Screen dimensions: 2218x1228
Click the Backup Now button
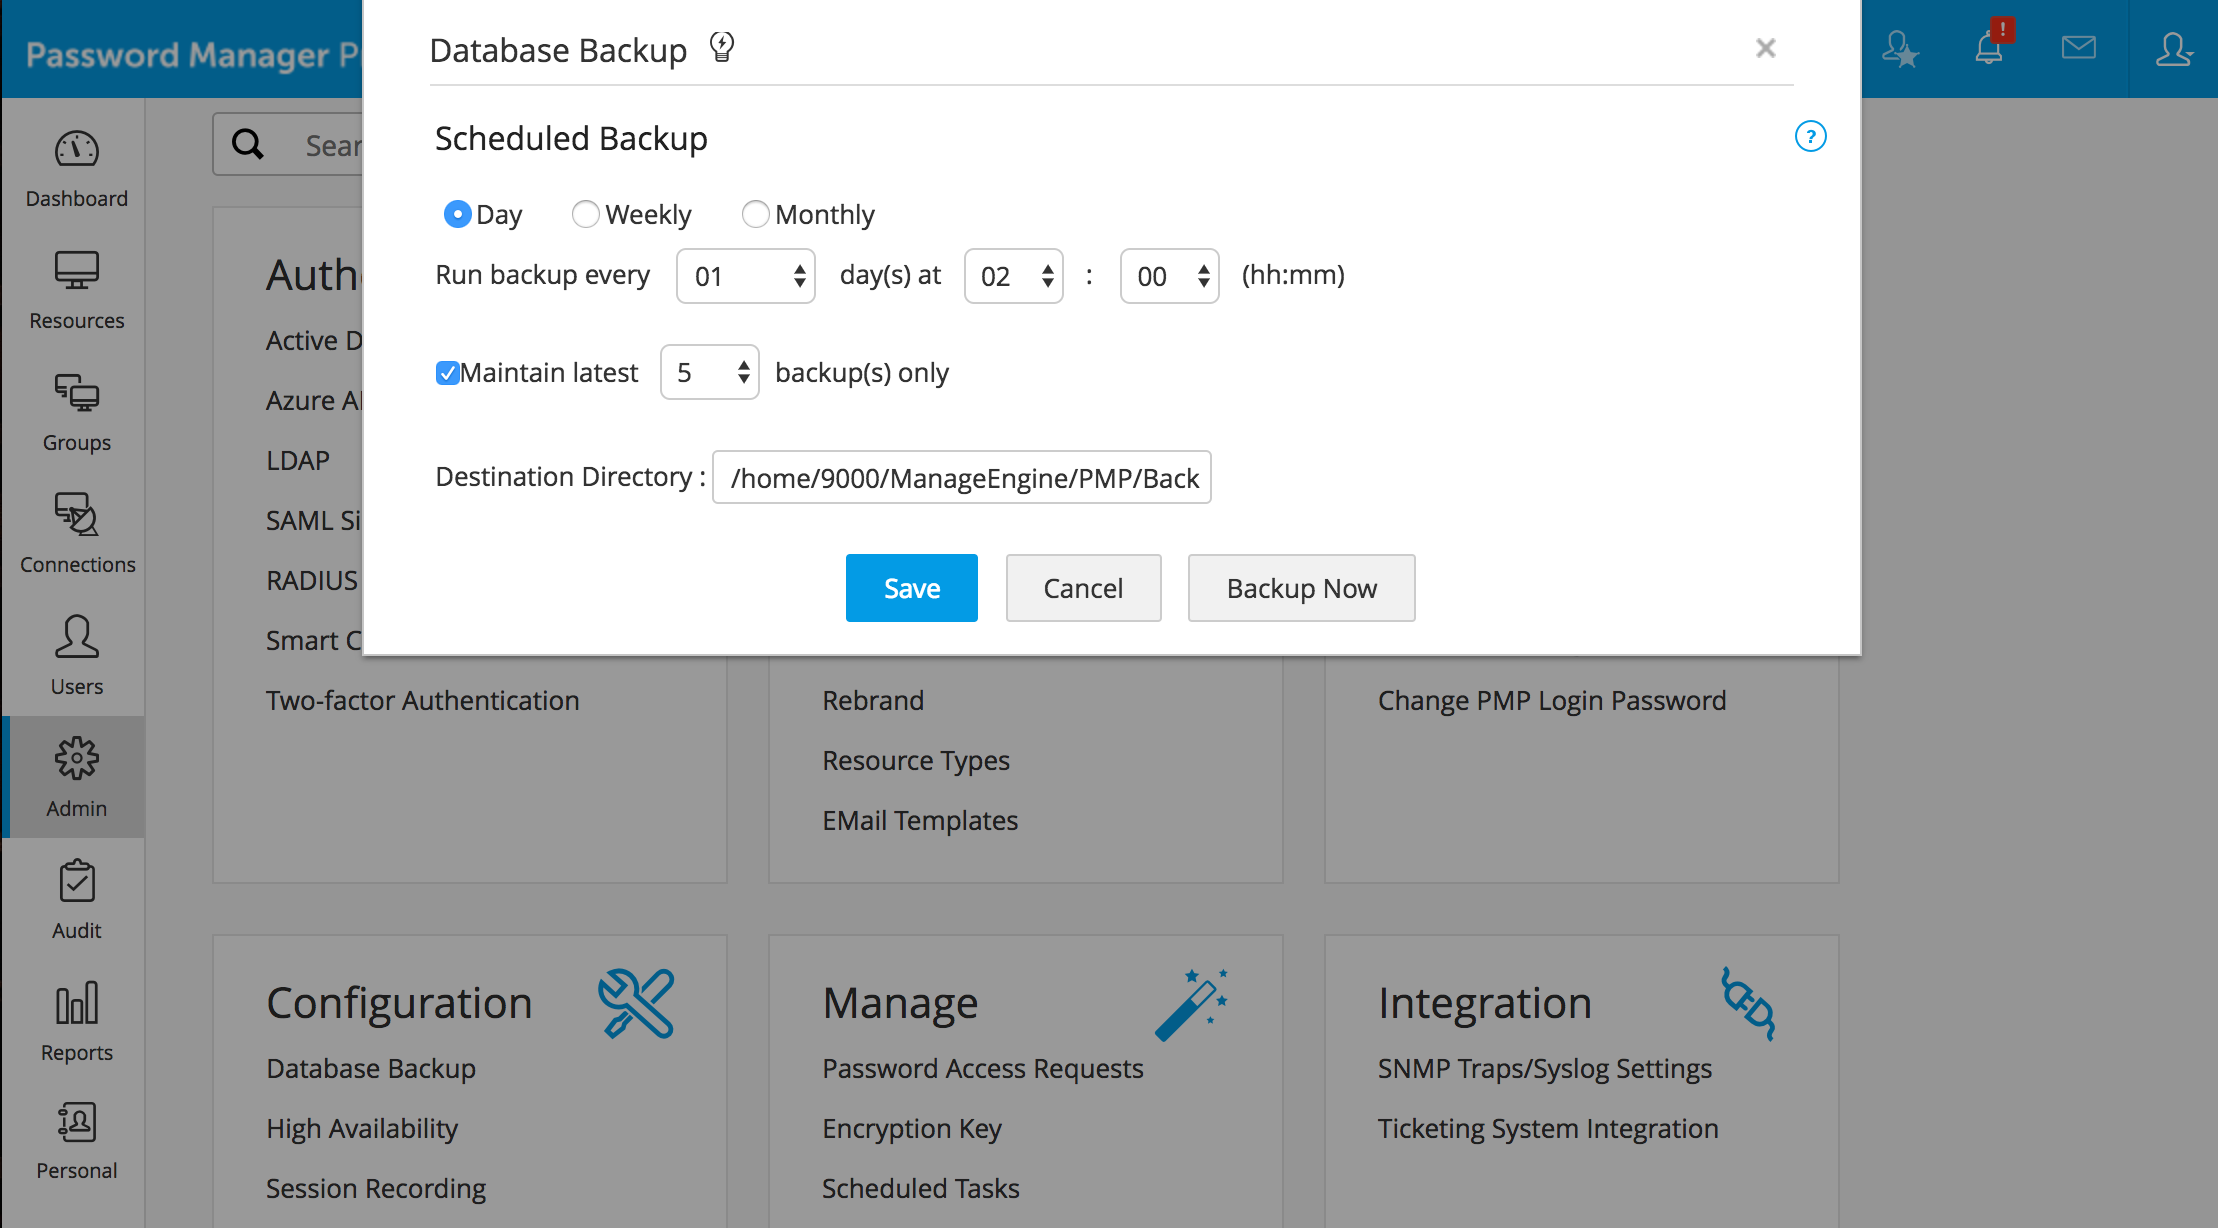(x=1301, y=588)
